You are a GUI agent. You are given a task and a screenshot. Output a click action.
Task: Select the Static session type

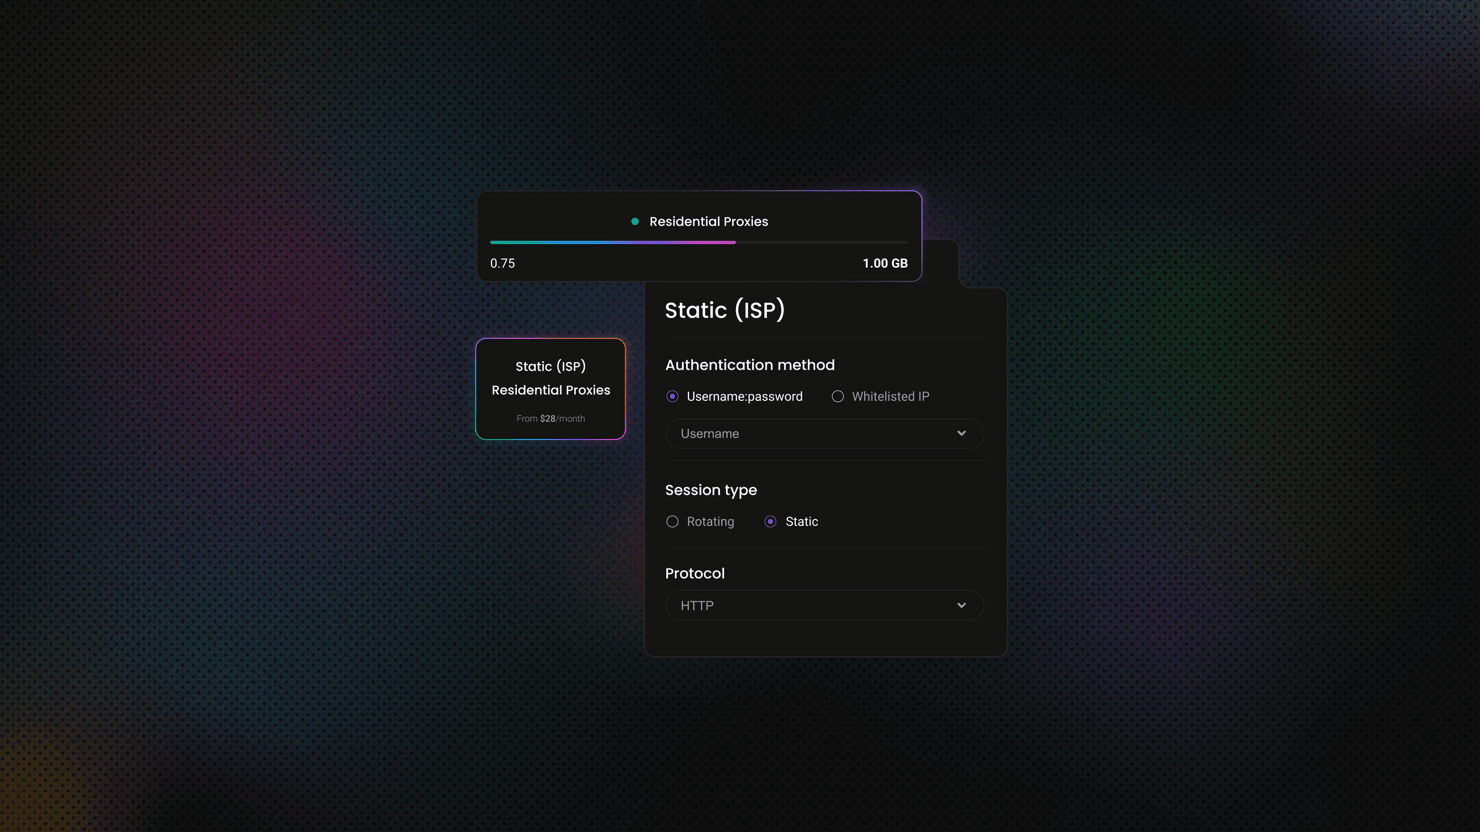point(770,522)
